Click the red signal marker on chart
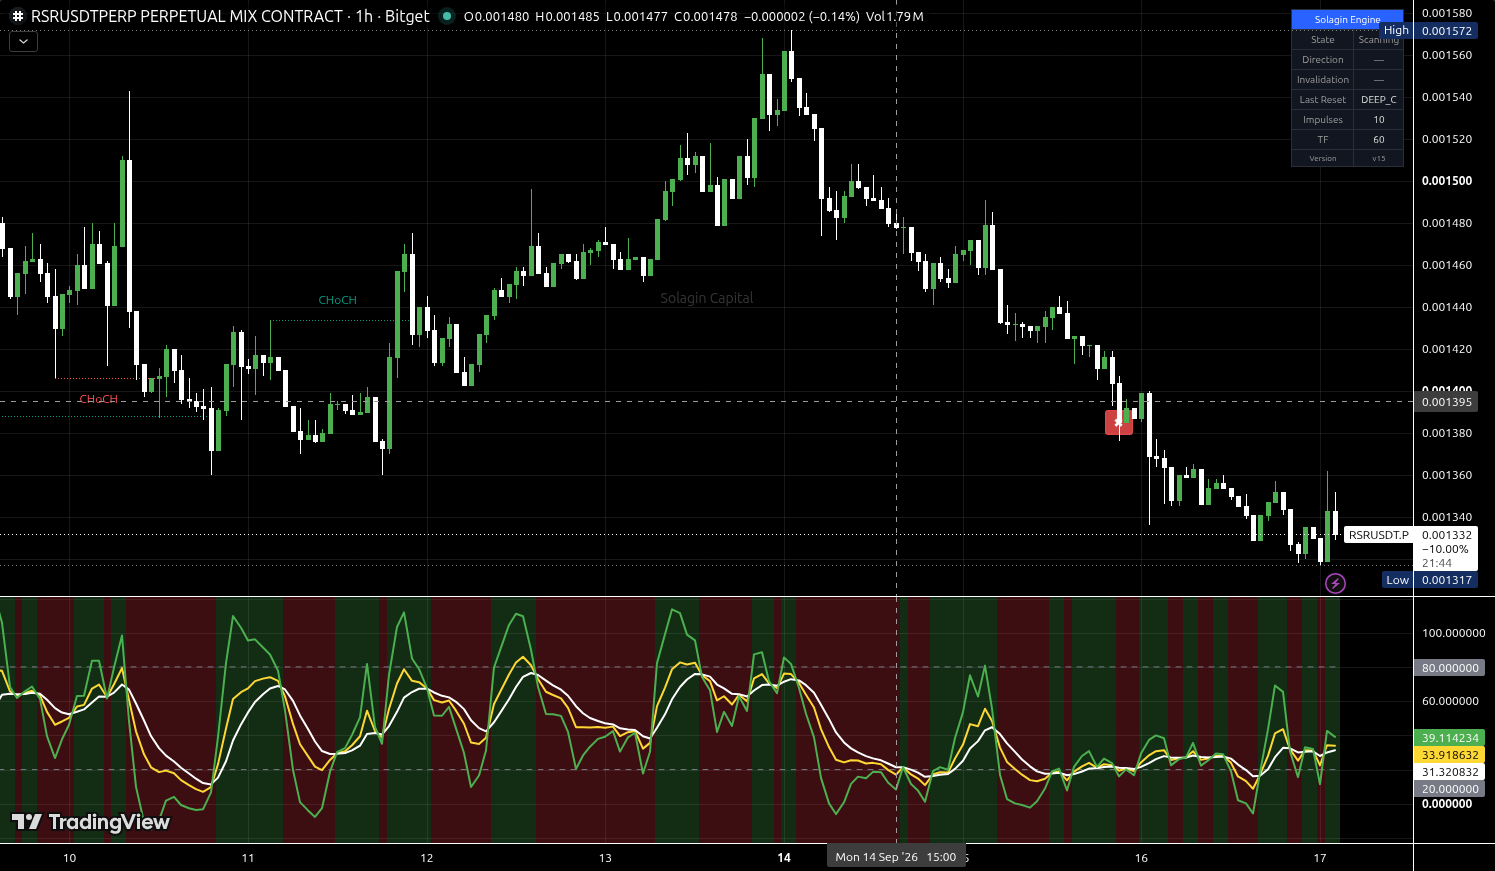The width and height of the screenshot is (1495, 871). [x=1119, y=422]
